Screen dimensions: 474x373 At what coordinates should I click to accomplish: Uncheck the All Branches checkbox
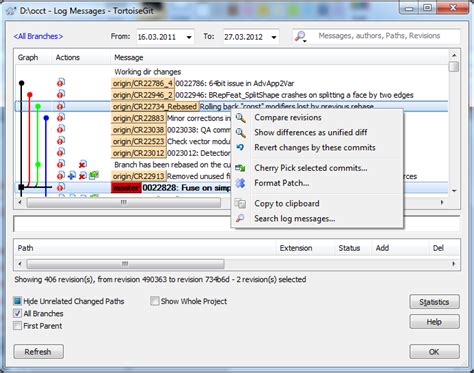tap(17, 313)
